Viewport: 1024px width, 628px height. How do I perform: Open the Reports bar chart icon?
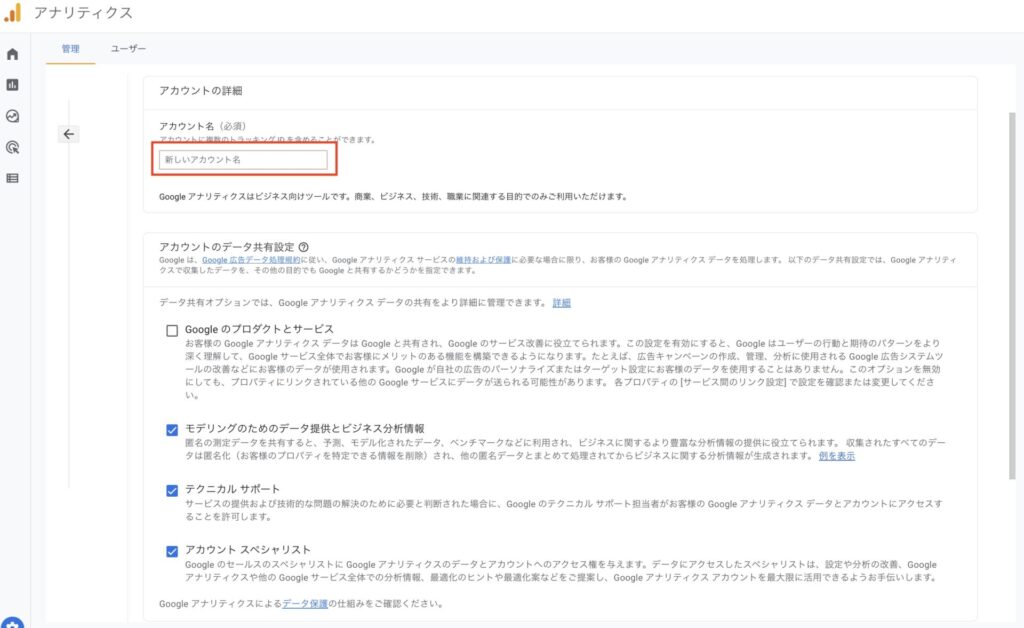12,85
